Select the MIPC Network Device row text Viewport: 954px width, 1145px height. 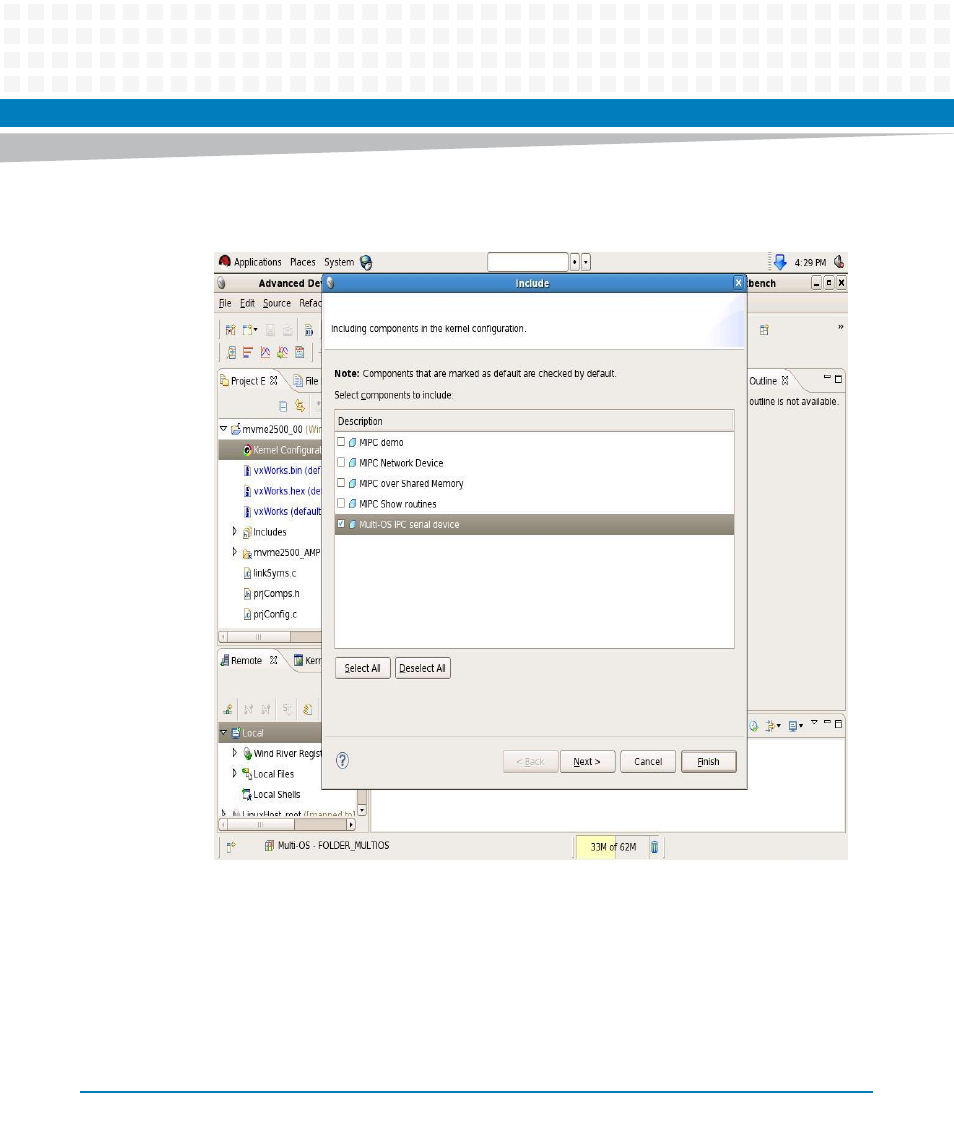click(401, 463)
